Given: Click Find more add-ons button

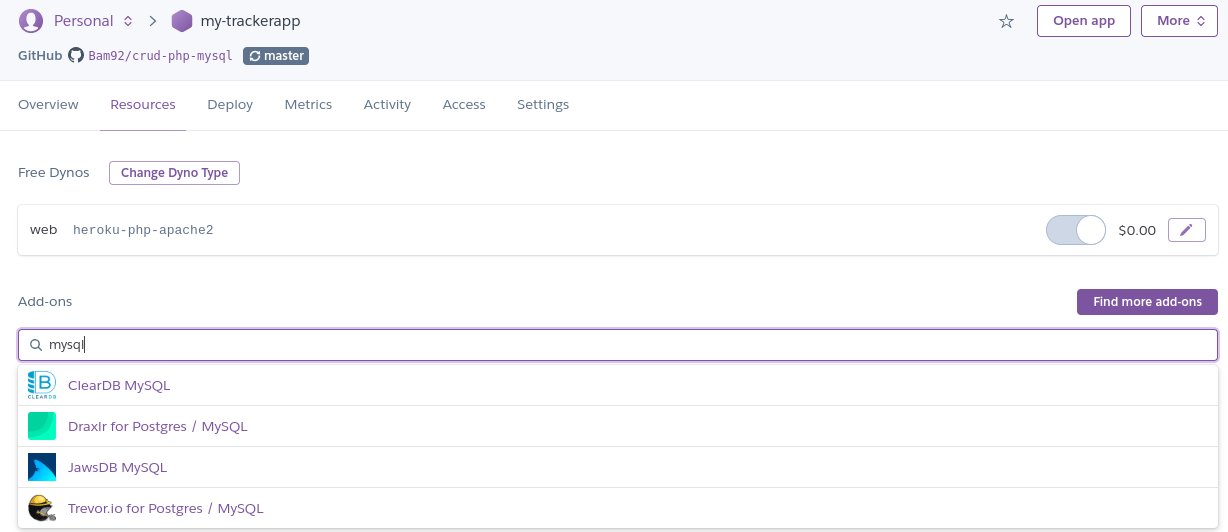Looking at the screenshot, I should click(x=1147, y=301).
